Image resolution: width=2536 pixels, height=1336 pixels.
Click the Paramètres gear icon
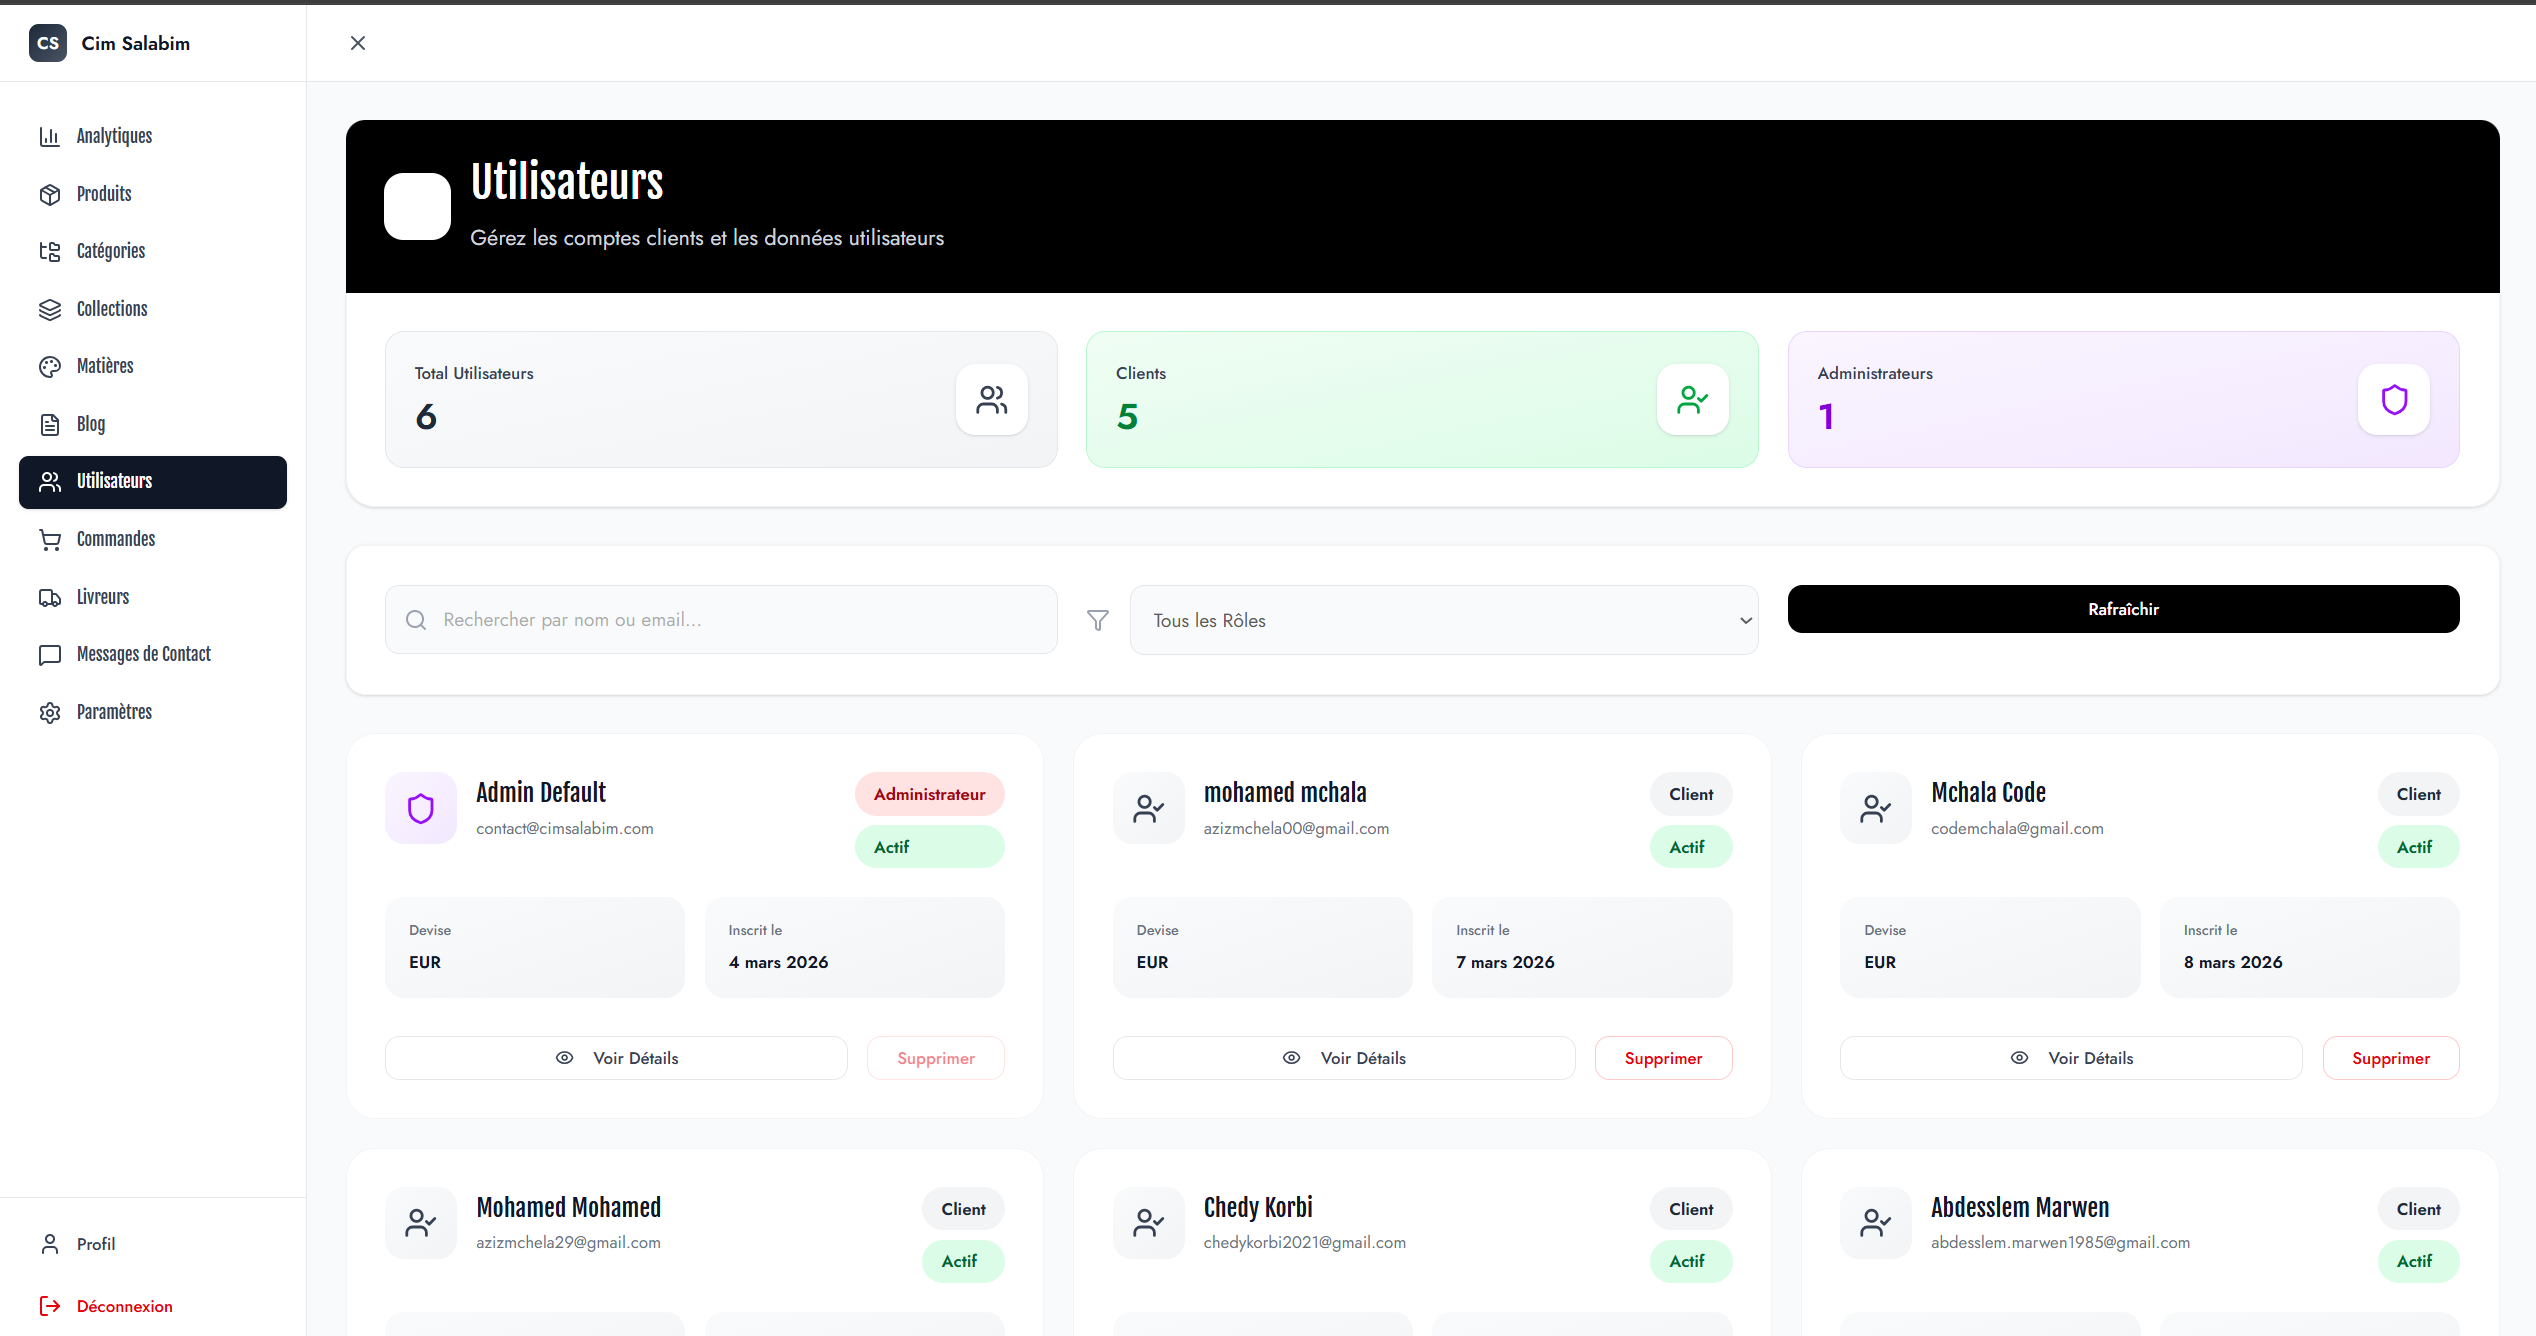coord(49,712)
